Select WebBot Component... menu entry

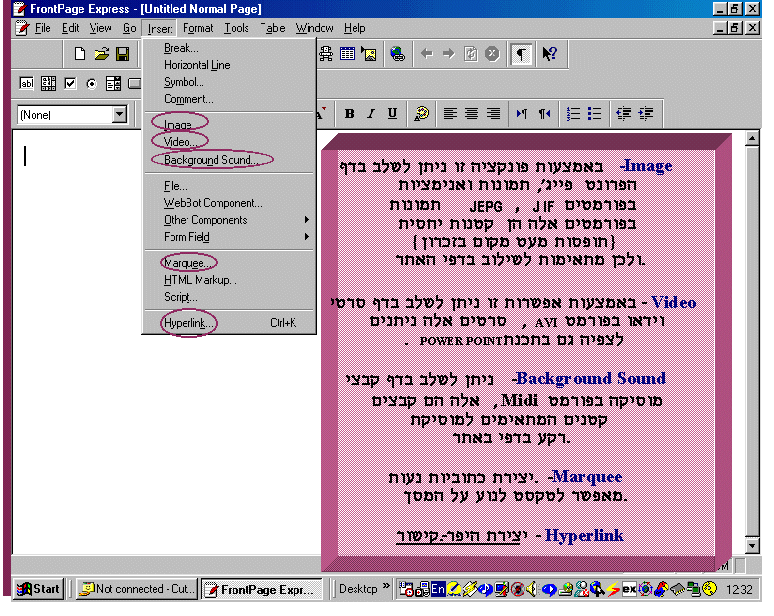230,203
